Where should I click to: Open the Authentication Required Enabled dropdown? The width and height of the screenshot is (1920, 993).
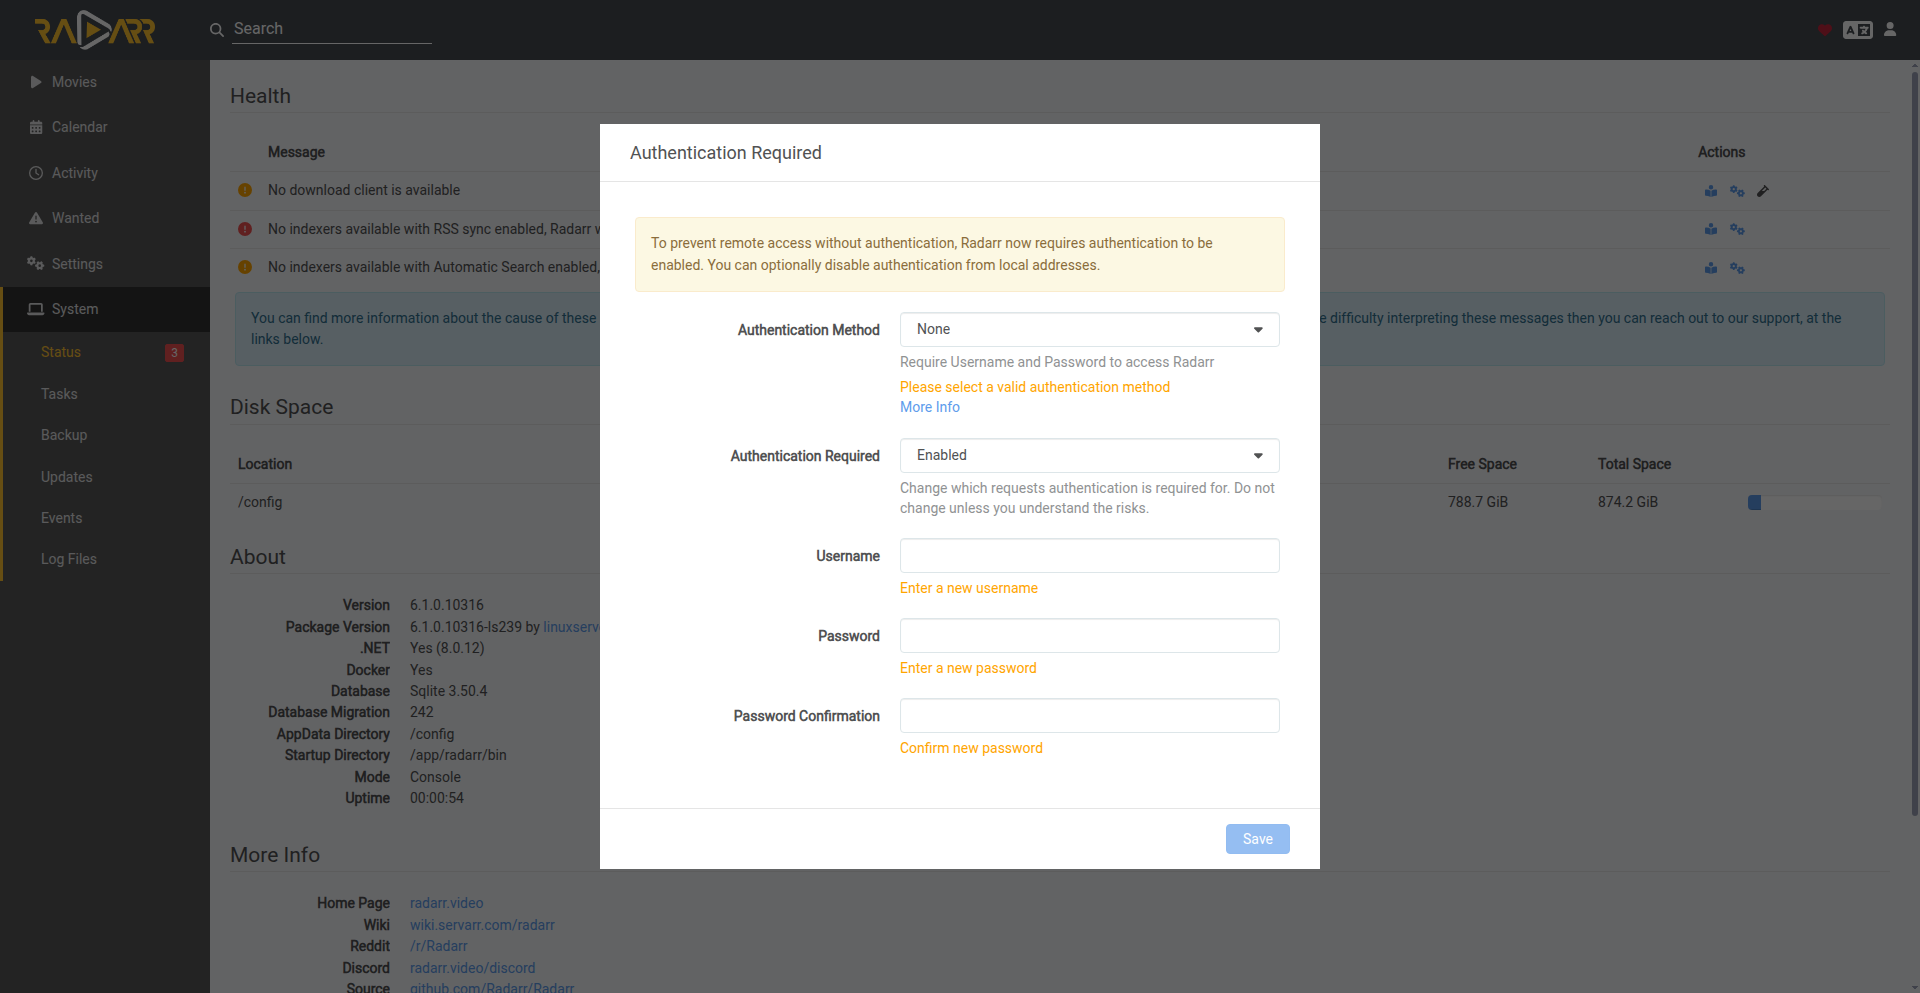(1089, 456)
